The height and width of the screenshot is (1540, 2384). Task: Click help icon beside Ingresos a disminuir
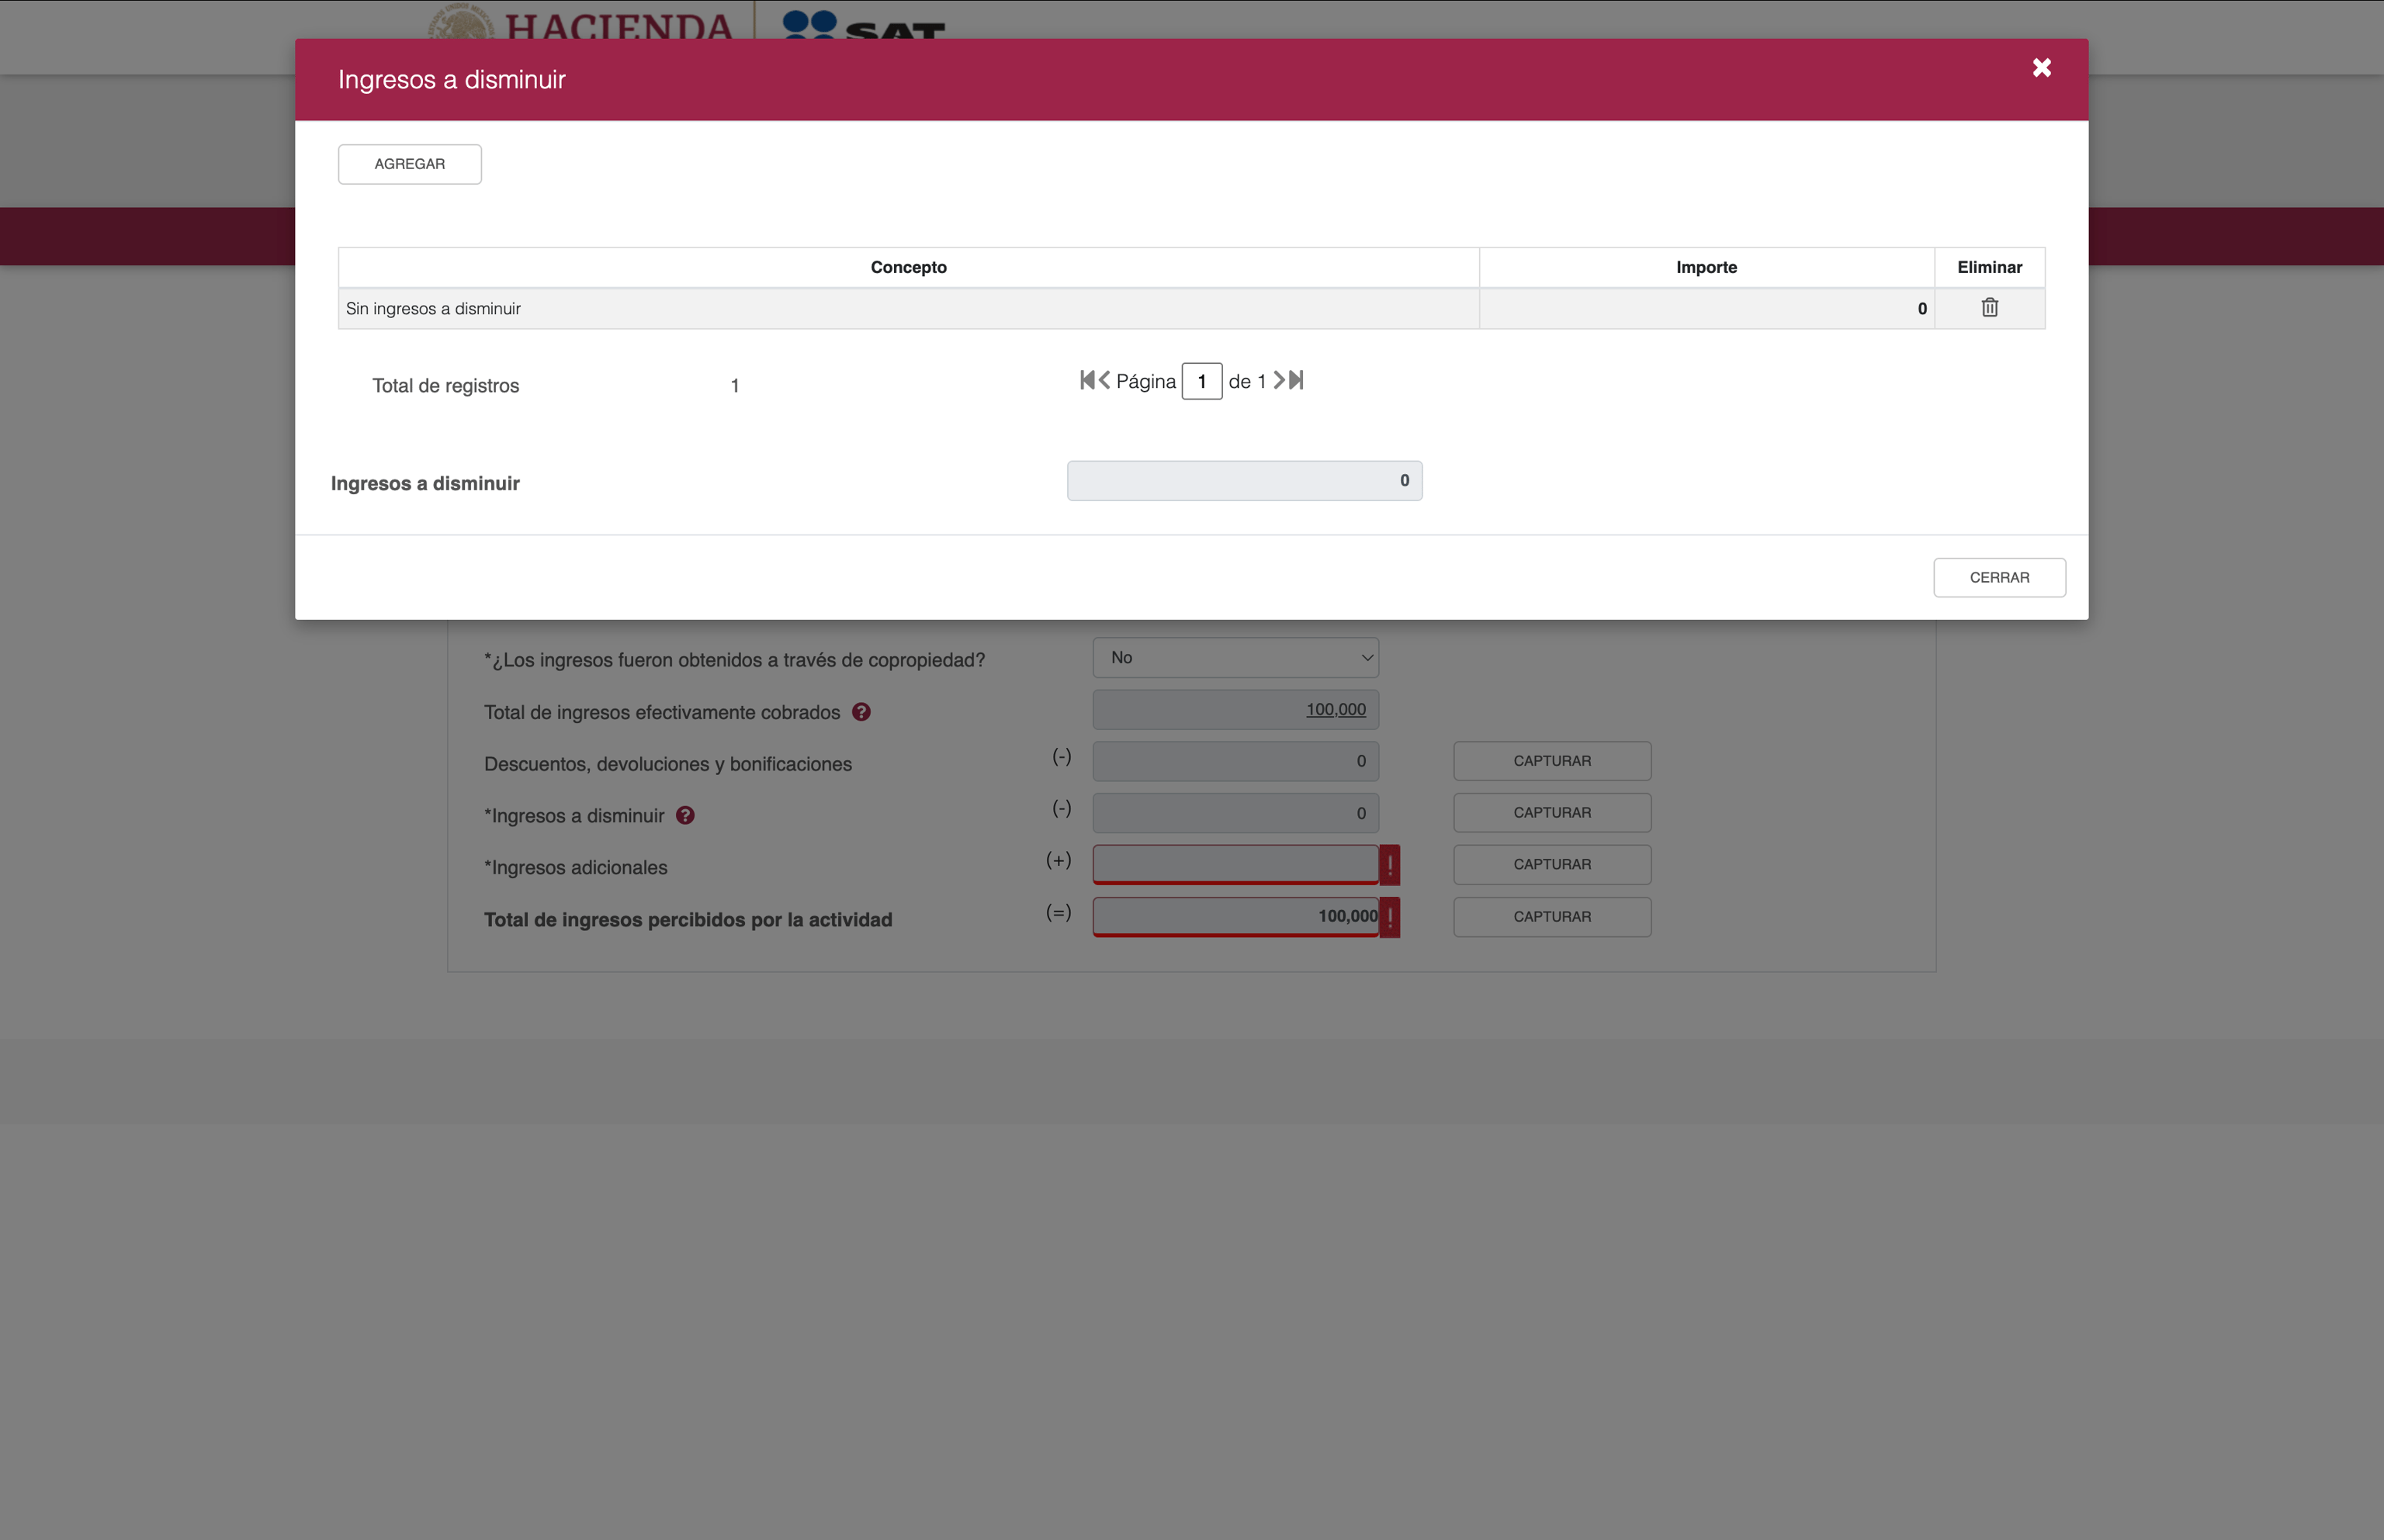tap(685, 815)
